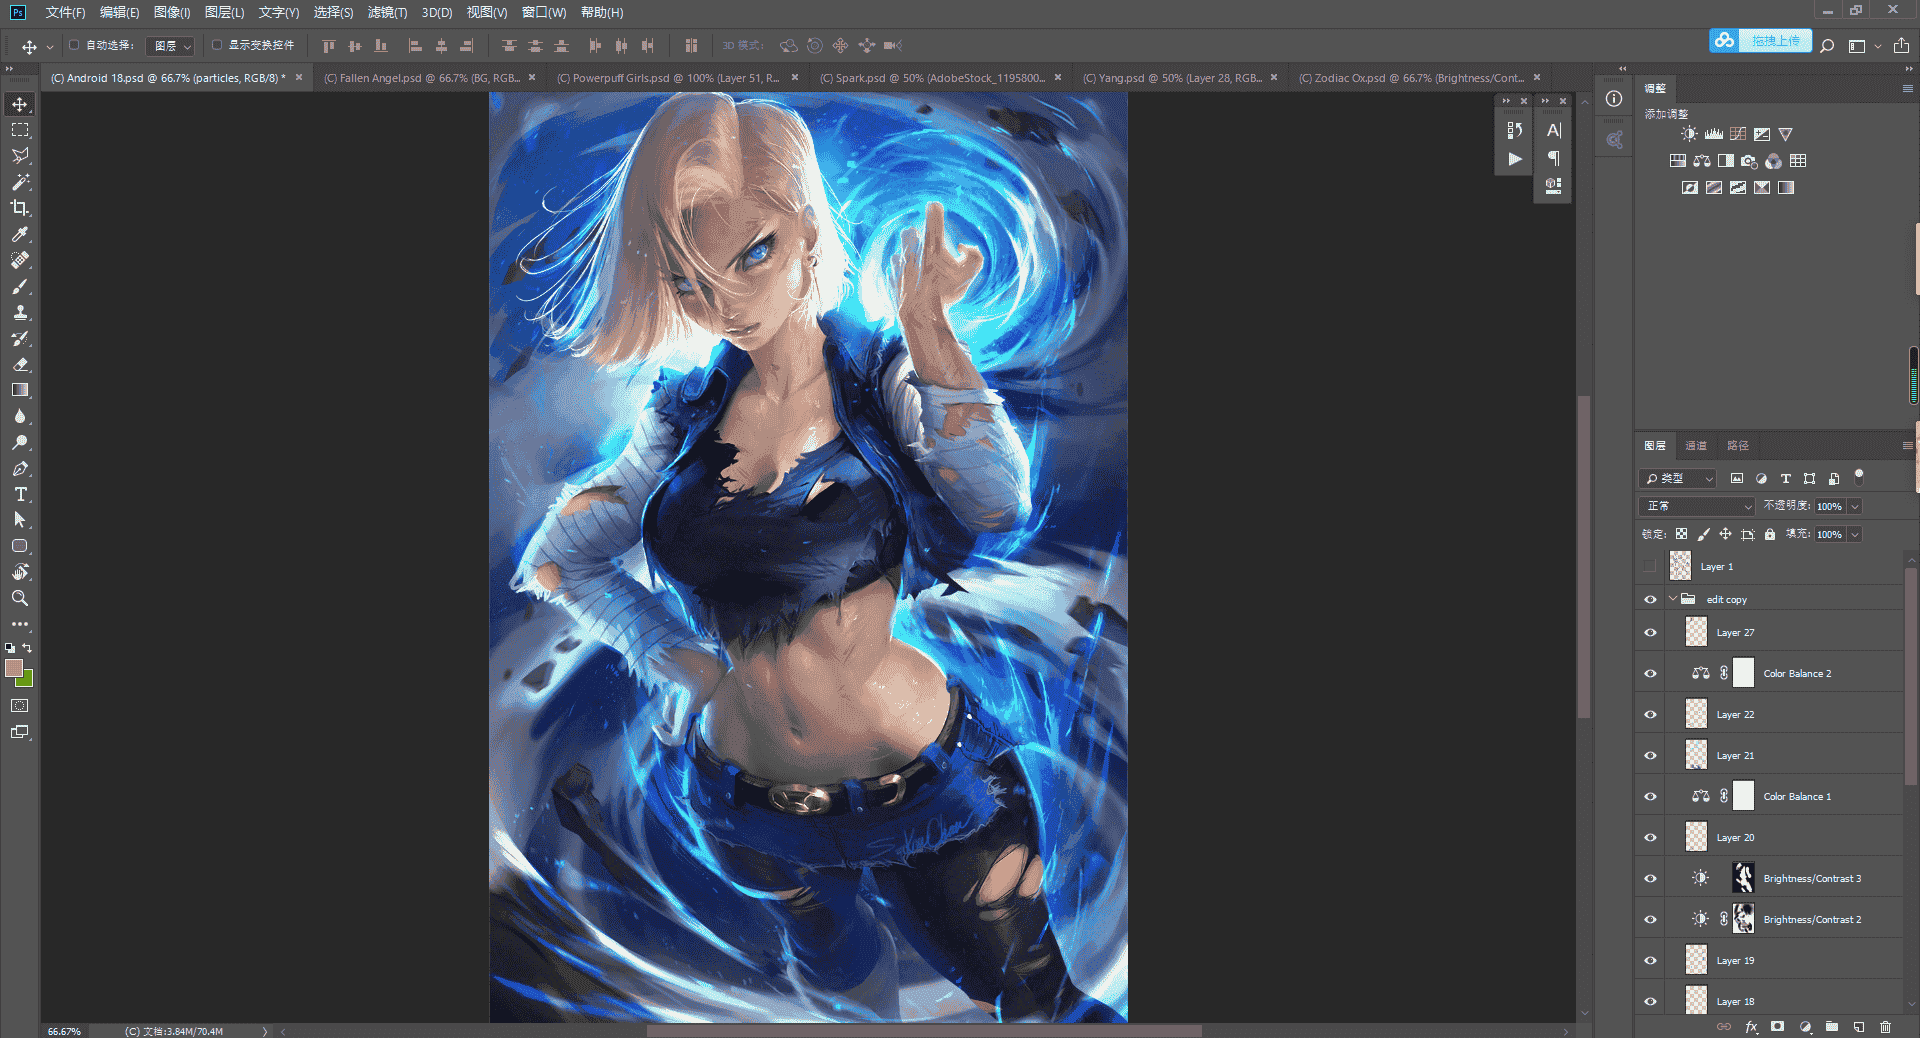The height and width of the screenshot is (1038, 1920).
Task: Open the blend mode dropdown
Action: pos(1697,506)
